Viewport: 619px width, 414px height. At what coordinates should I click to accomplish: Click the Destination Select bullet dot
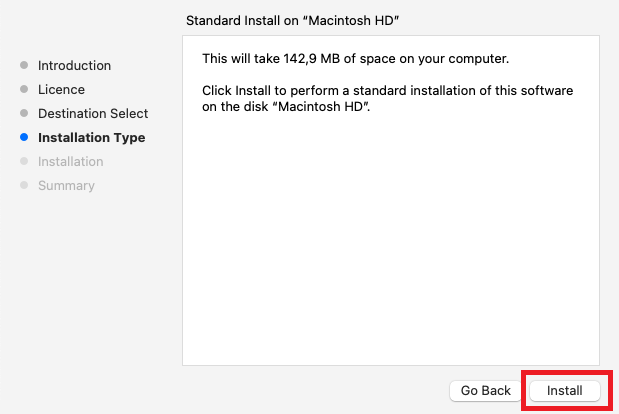[24, 114]
